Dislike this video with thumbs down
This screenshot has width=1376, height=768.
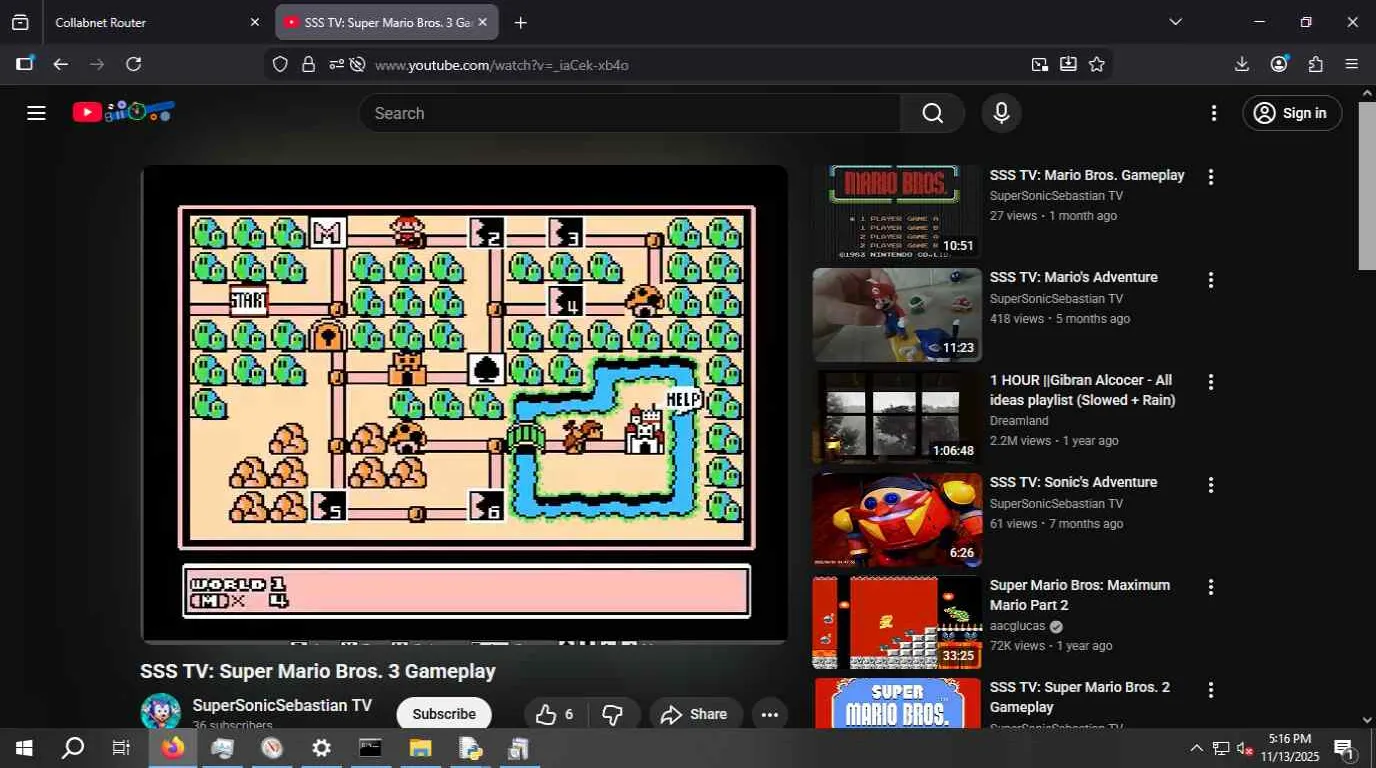614,714
